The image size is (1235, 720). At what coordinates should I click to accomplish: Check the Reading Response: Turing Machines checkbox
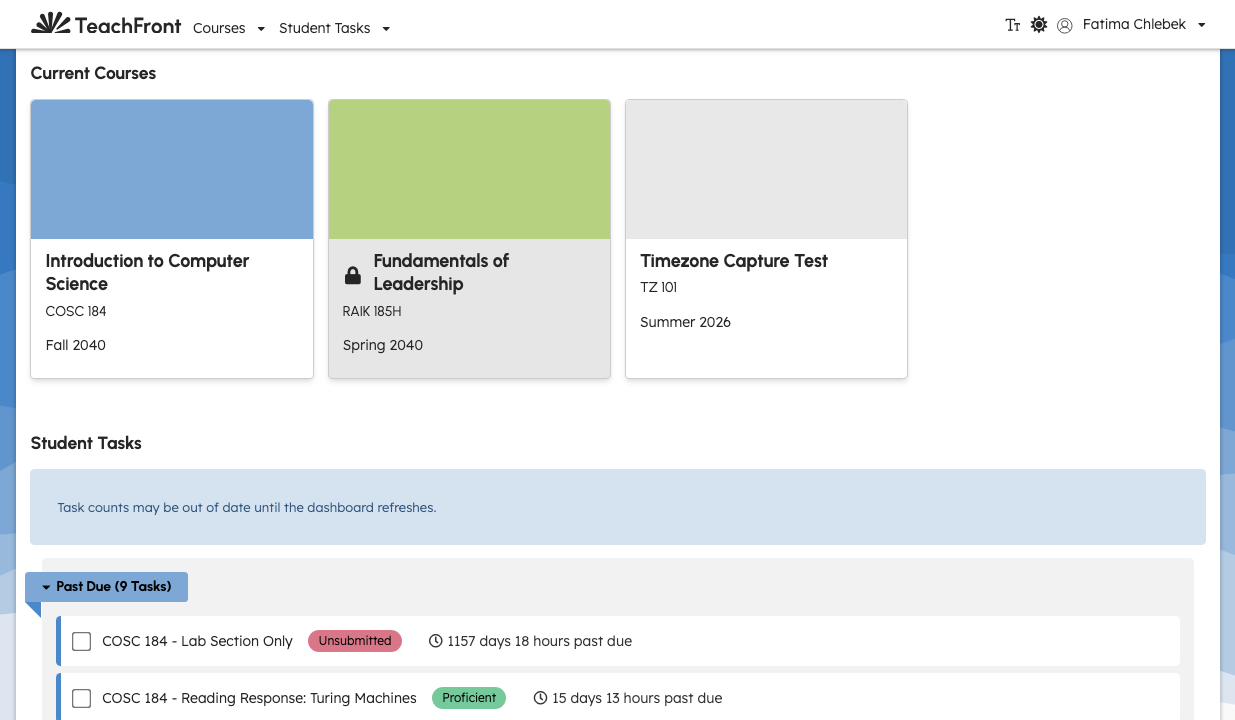82,698
